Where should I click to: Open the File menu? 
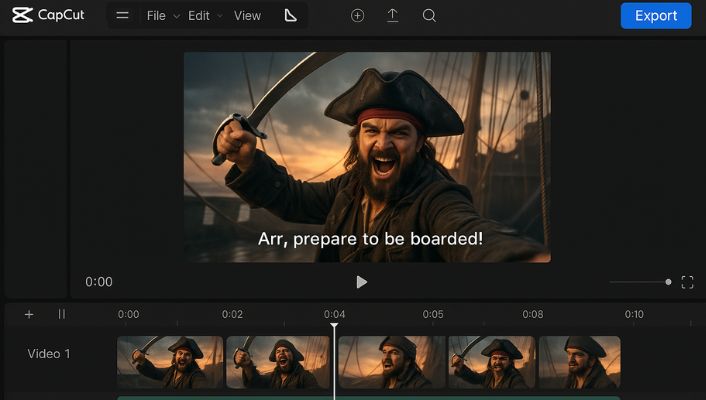[x=156, y=16]
